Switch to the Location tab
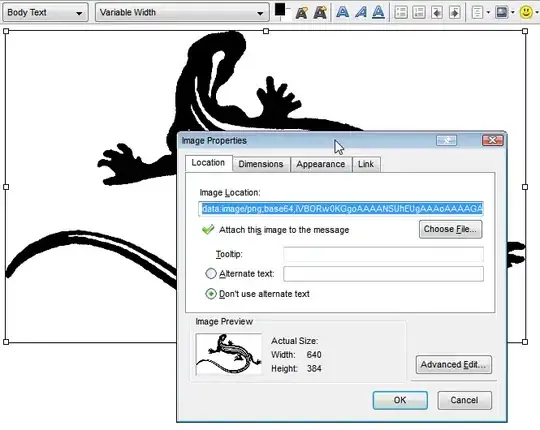The image size is (540, 430). pyautogui.click(x=208, y=163)
